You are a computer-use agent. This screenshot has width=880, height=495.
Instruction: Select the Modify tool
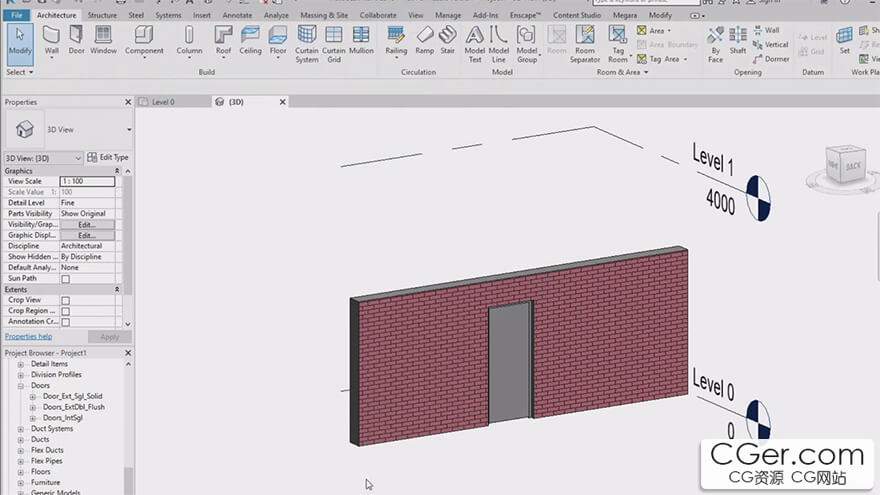coord(20,44)
